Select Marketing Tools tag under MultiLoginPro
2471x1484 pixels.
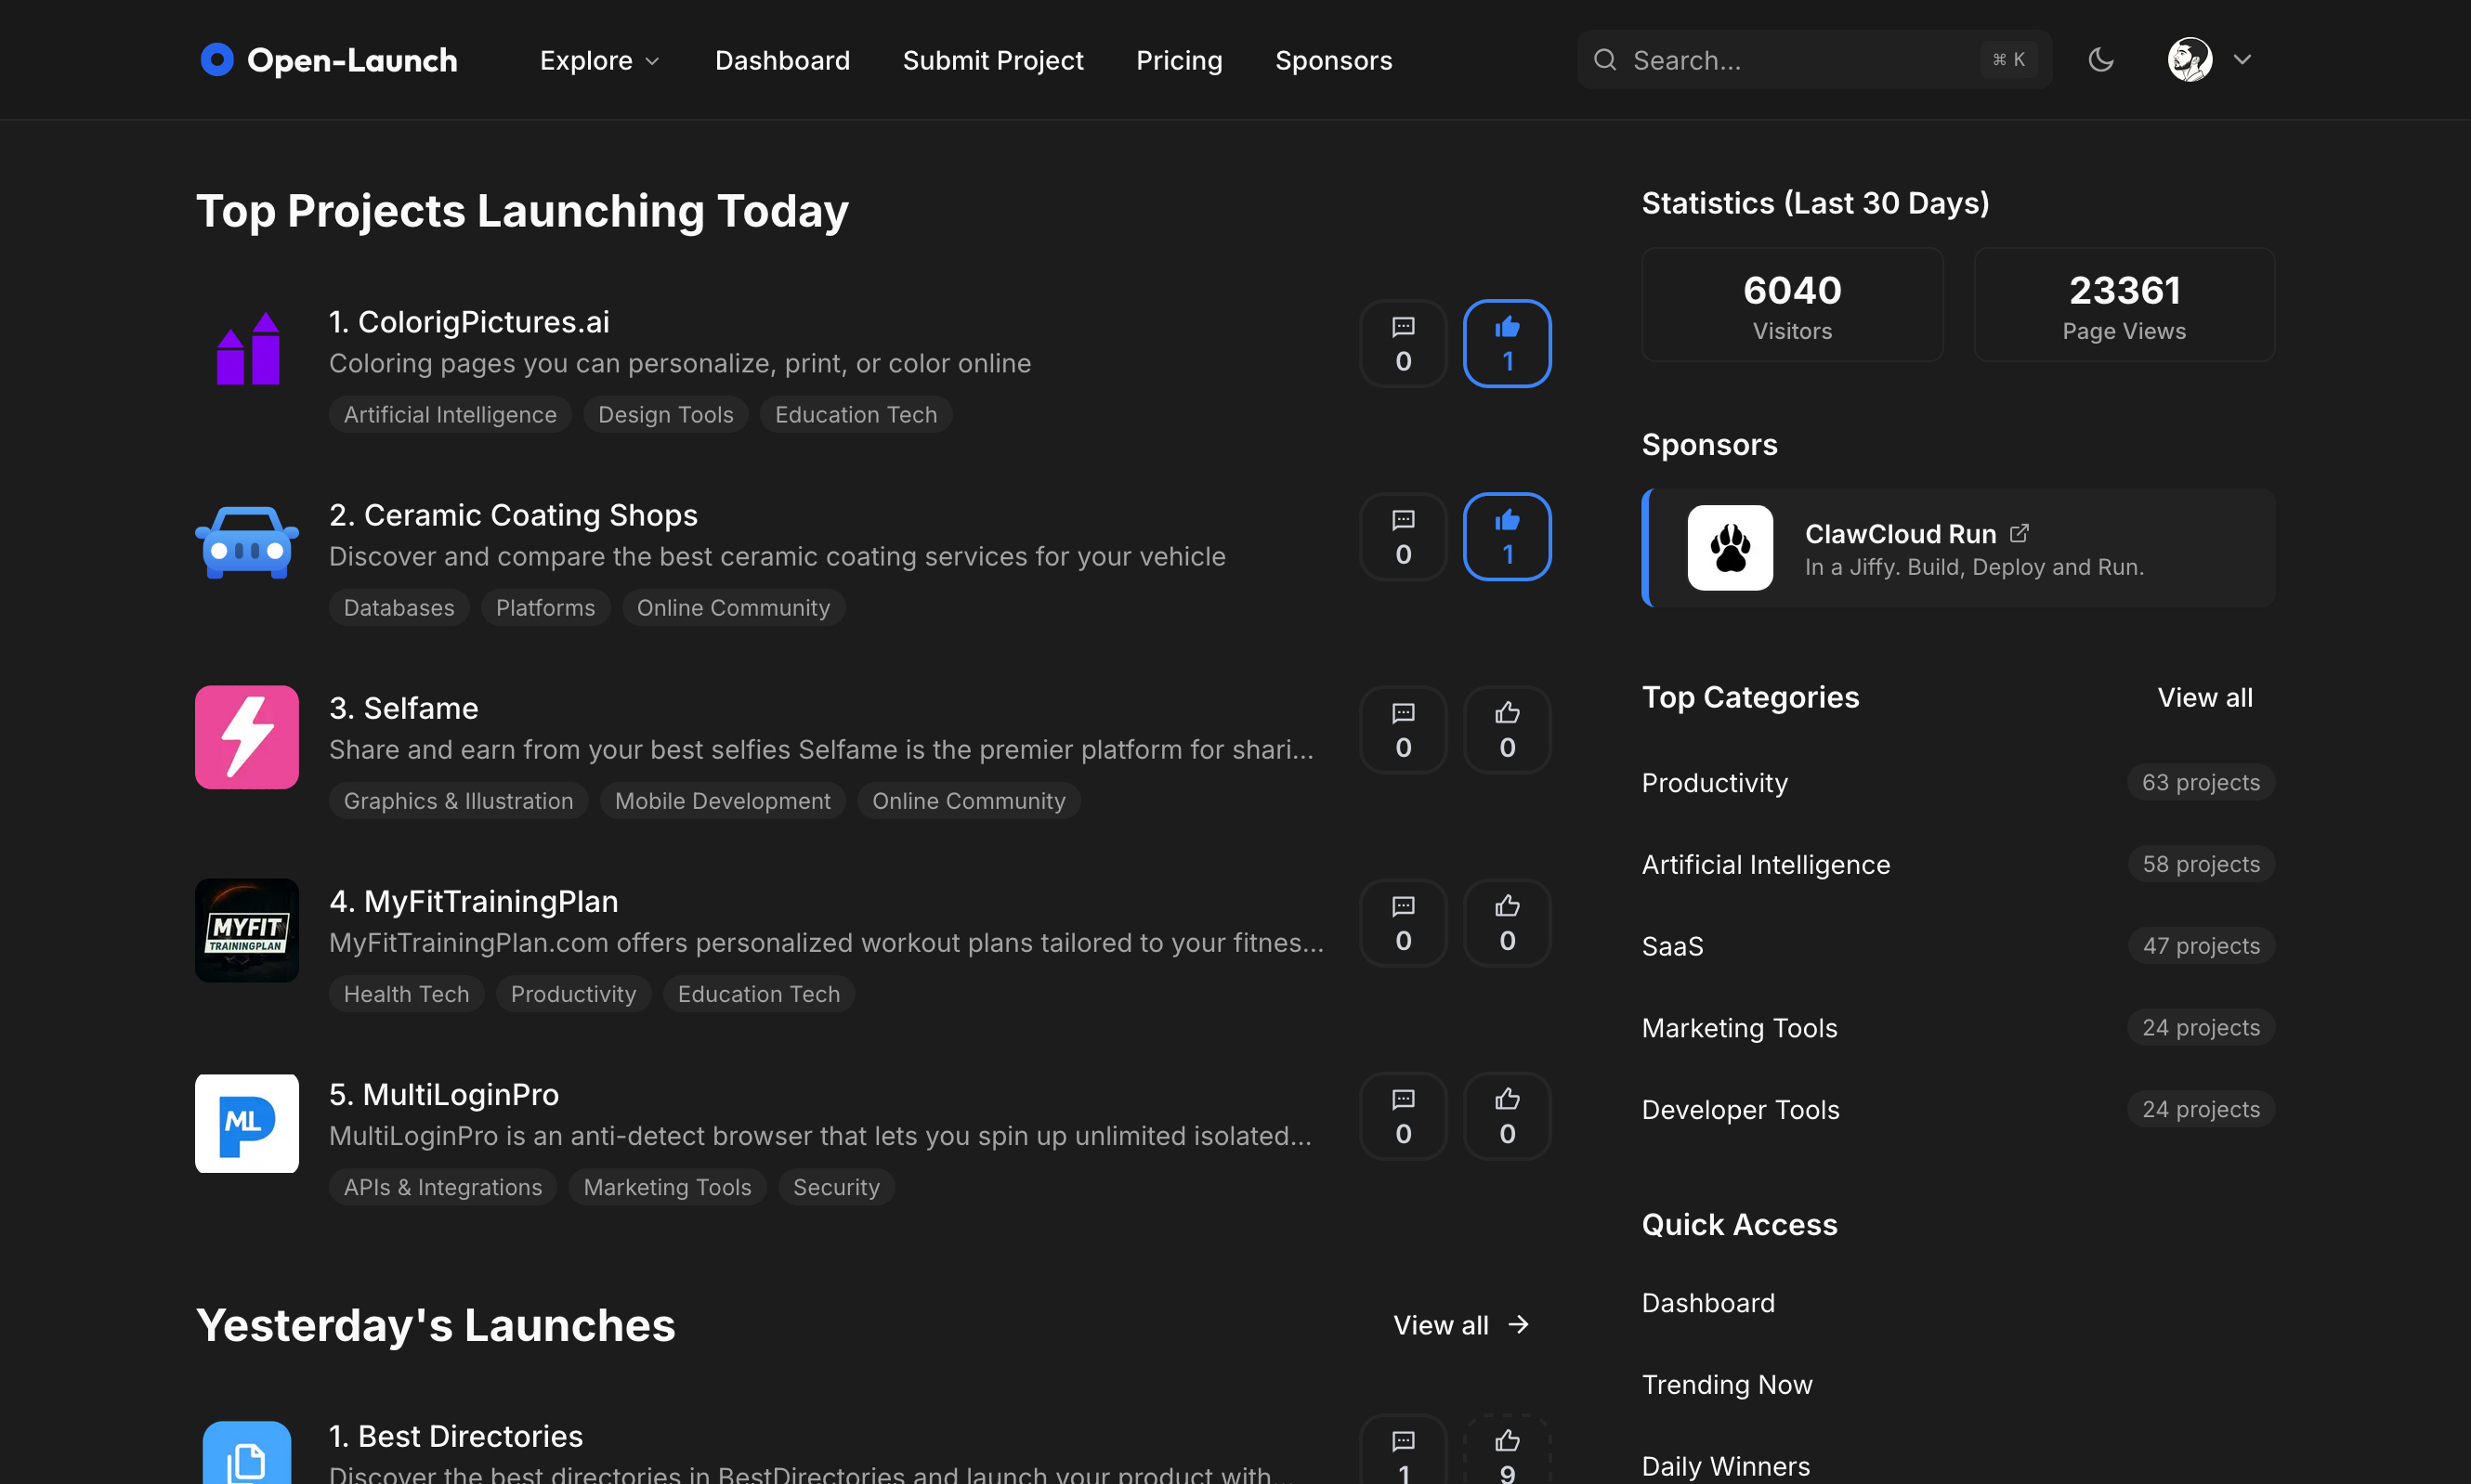(667, 1186)
